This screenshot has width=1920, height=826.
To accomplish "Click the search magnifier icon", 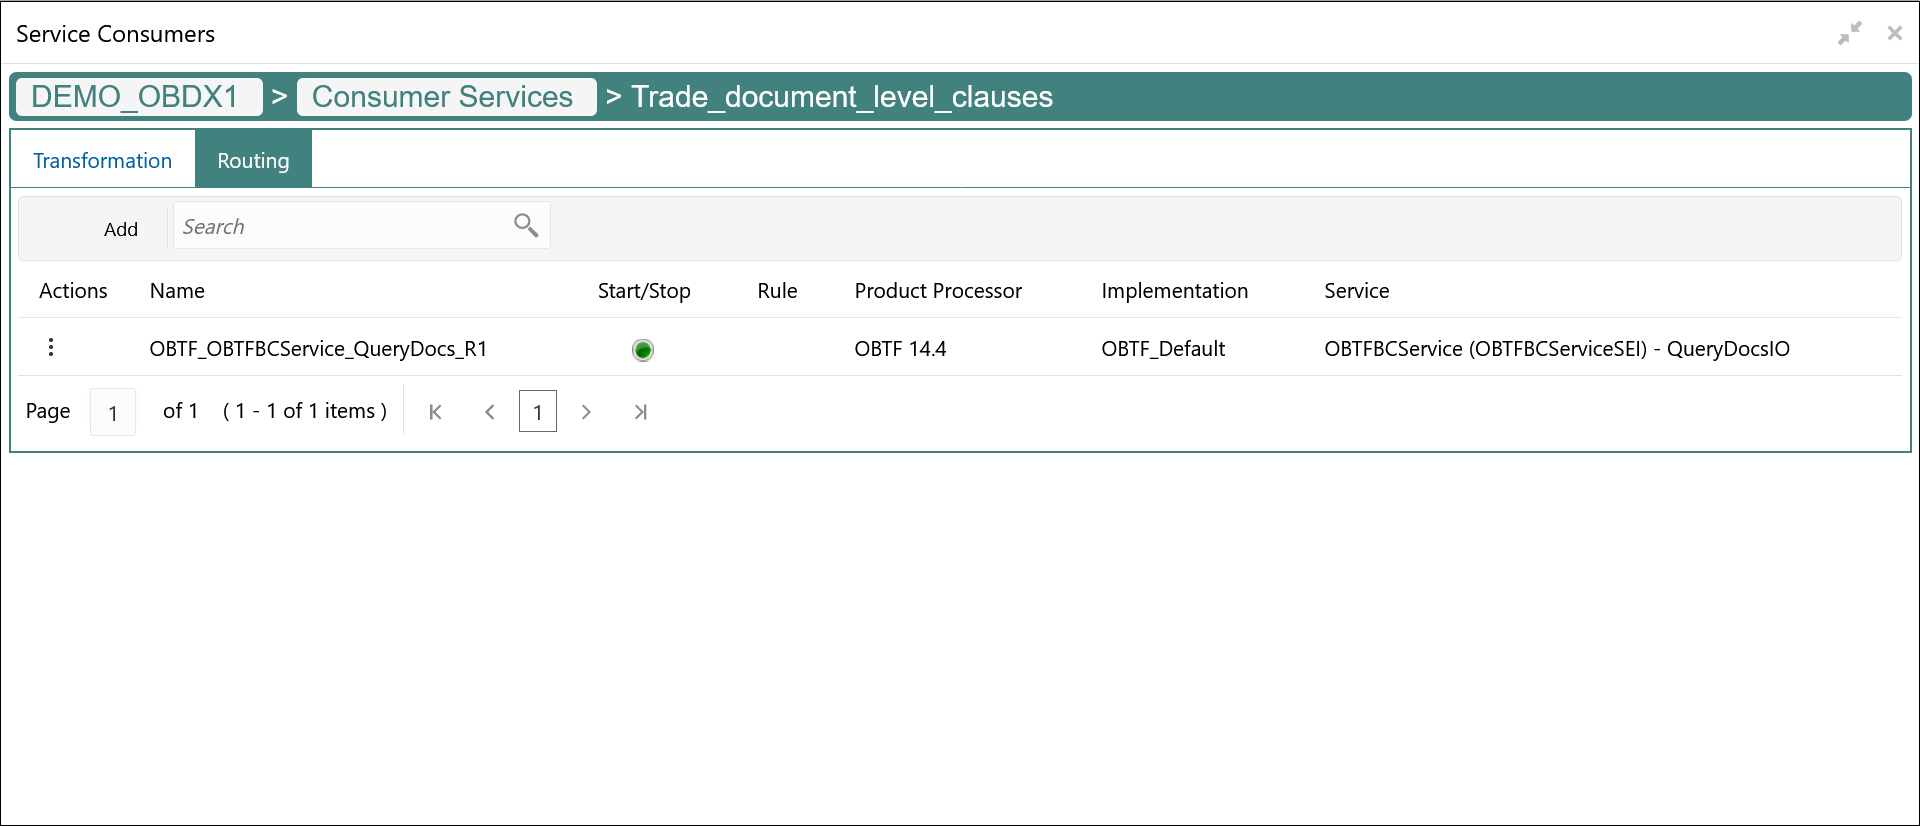I will click(526, 226).
